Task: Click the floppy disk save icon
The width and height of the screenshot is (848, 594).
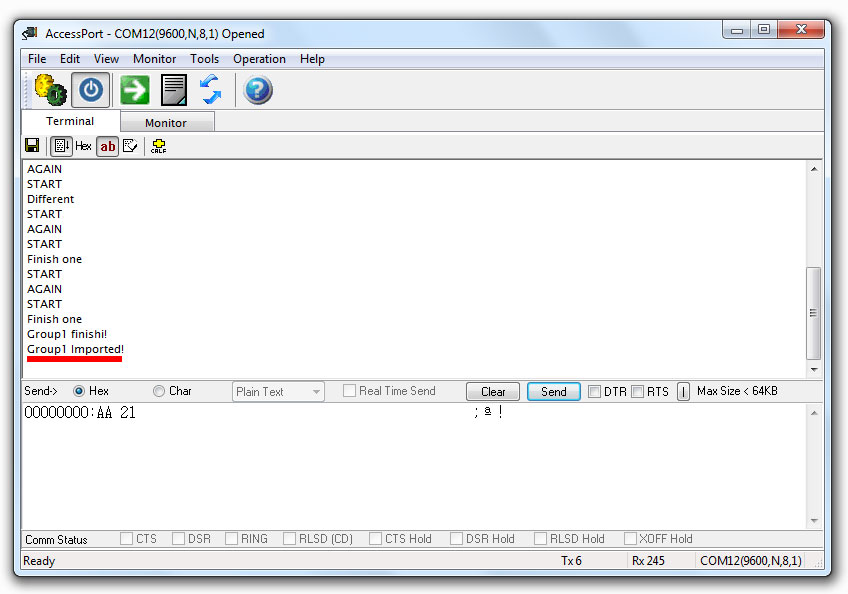Action: 32,146
